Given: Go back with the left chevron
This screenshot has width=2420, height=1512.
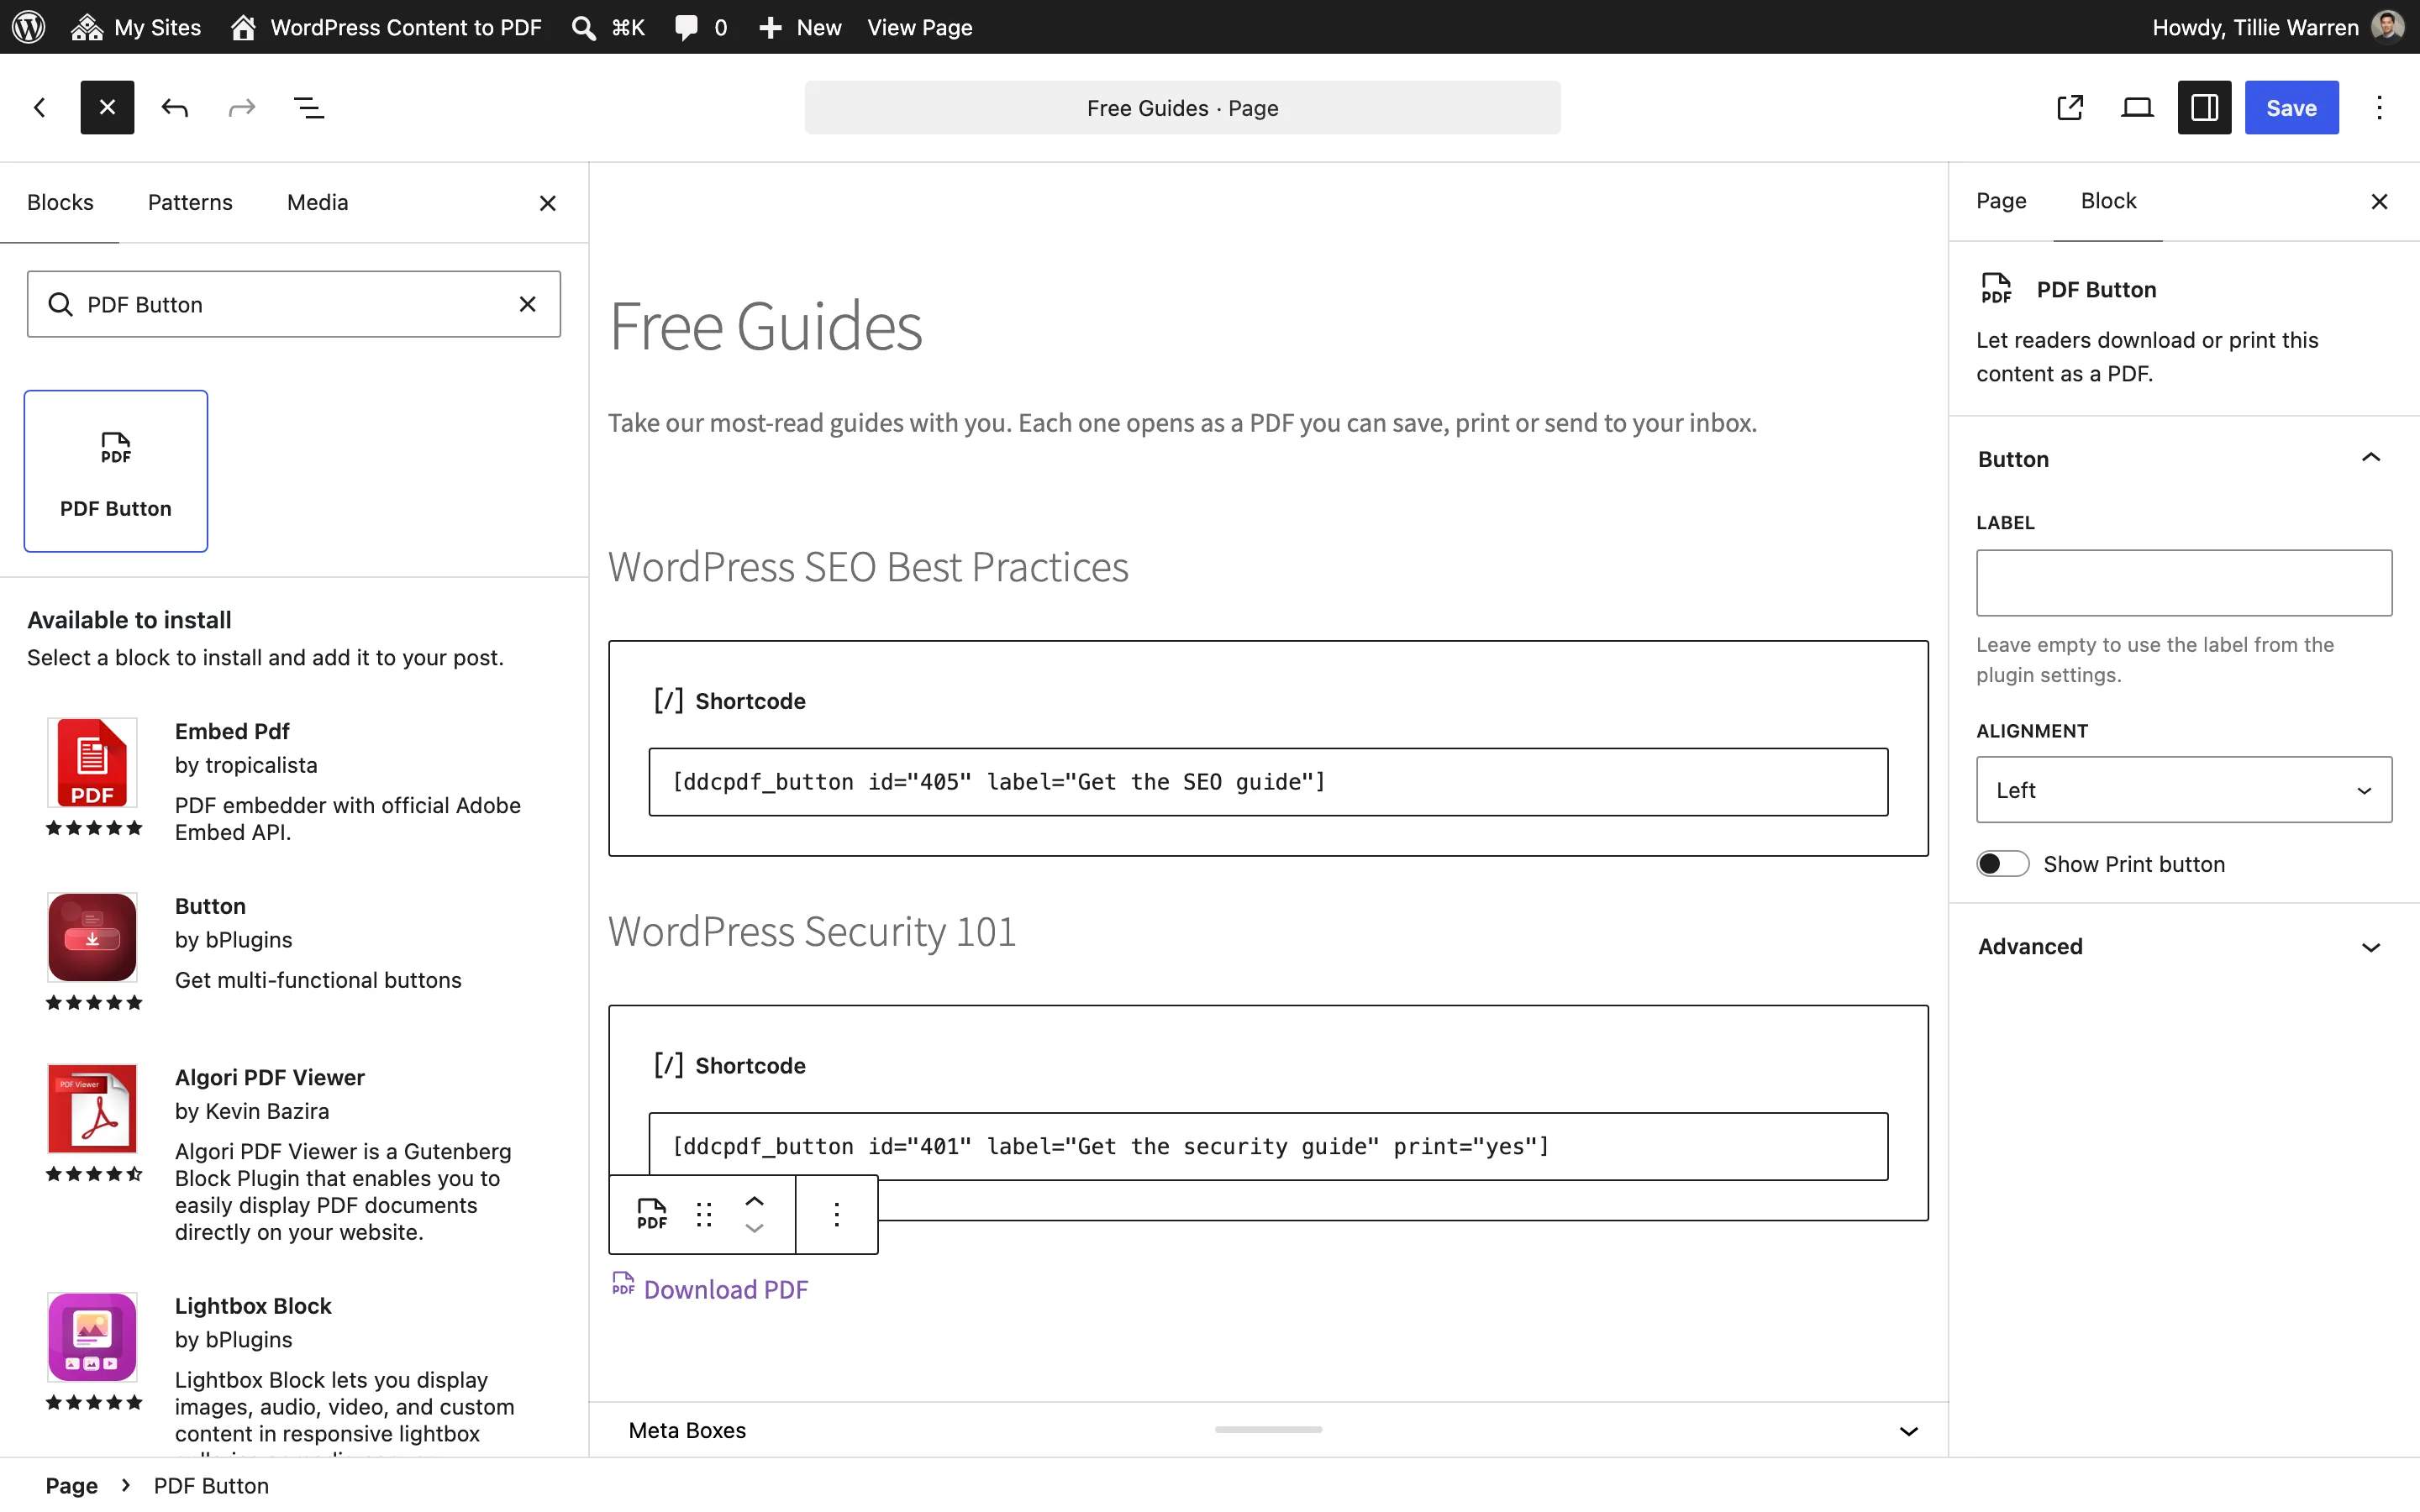Looking at the screenshot, I should pyautogui.click(x=40, y=108).
